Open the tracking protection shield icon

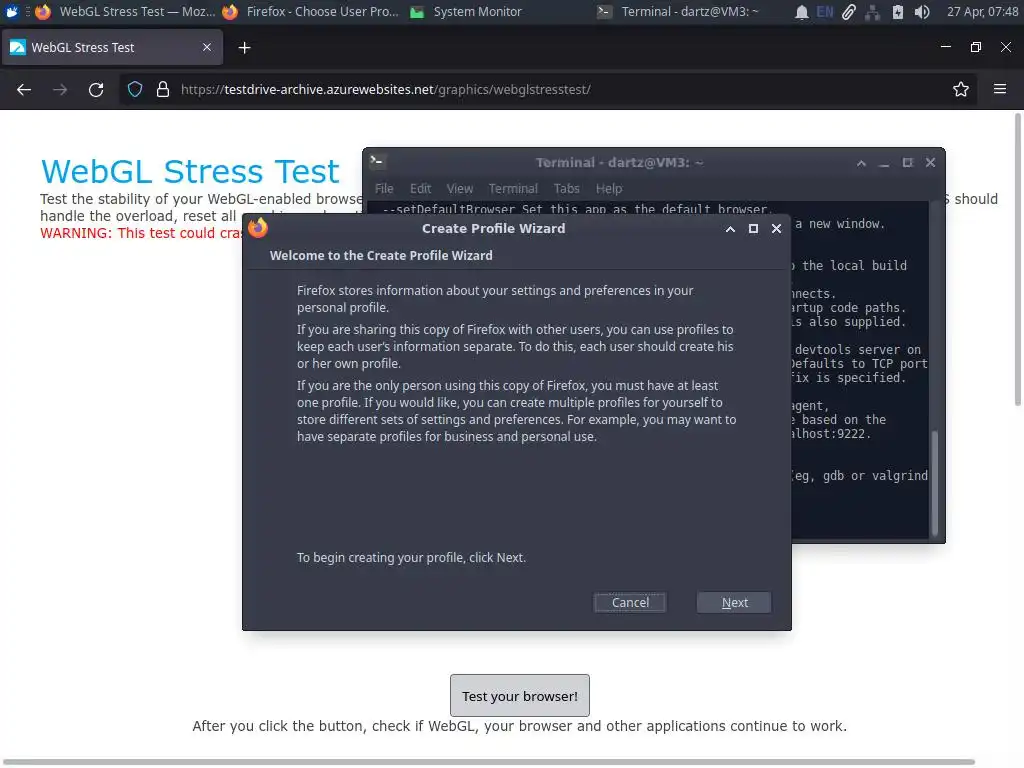(135, 89)
